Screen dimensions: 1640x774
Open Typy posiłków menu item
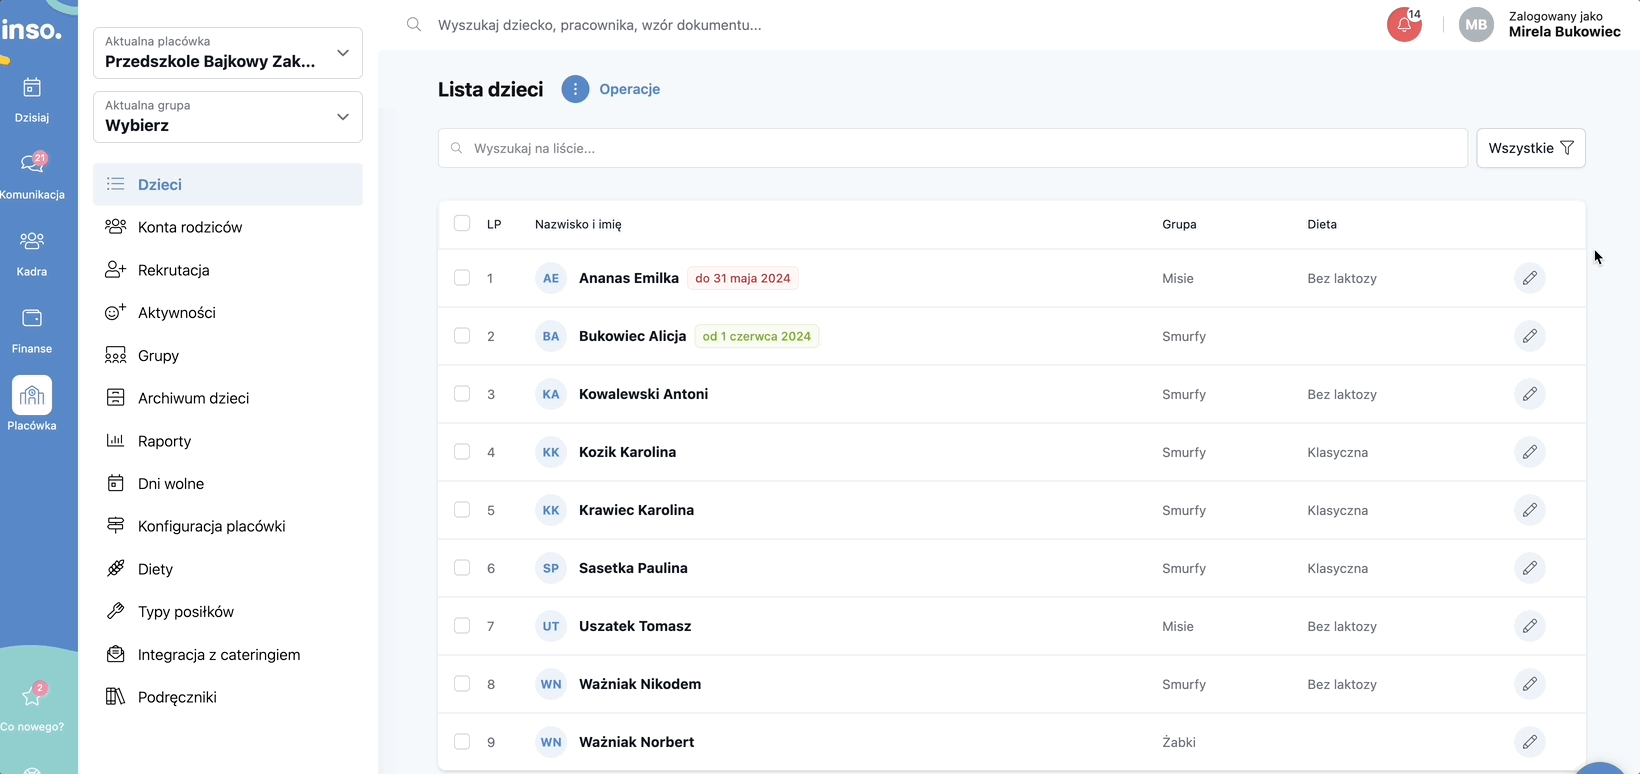point(228,612)
